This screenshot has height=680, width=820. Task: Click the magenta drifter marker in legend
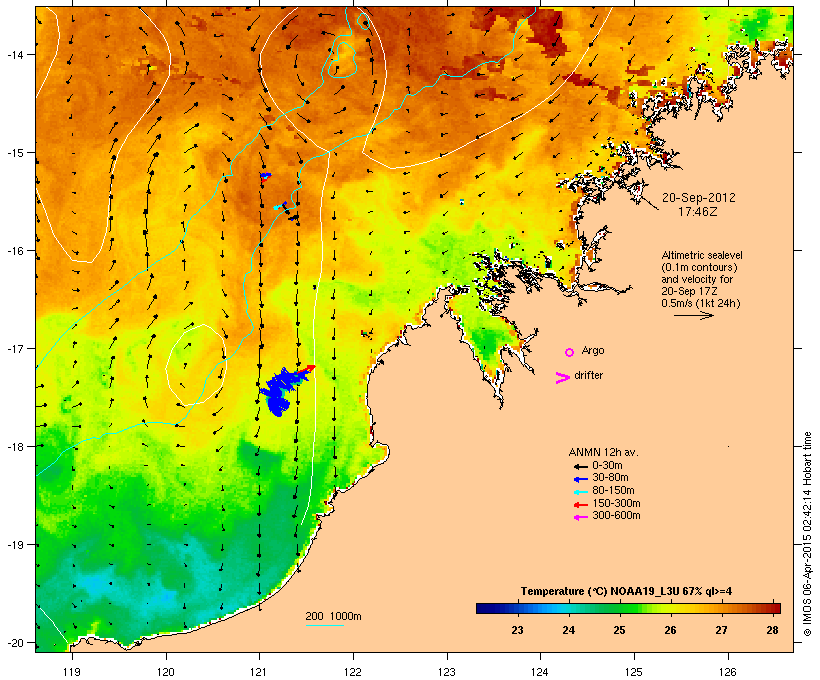(562, 378)
